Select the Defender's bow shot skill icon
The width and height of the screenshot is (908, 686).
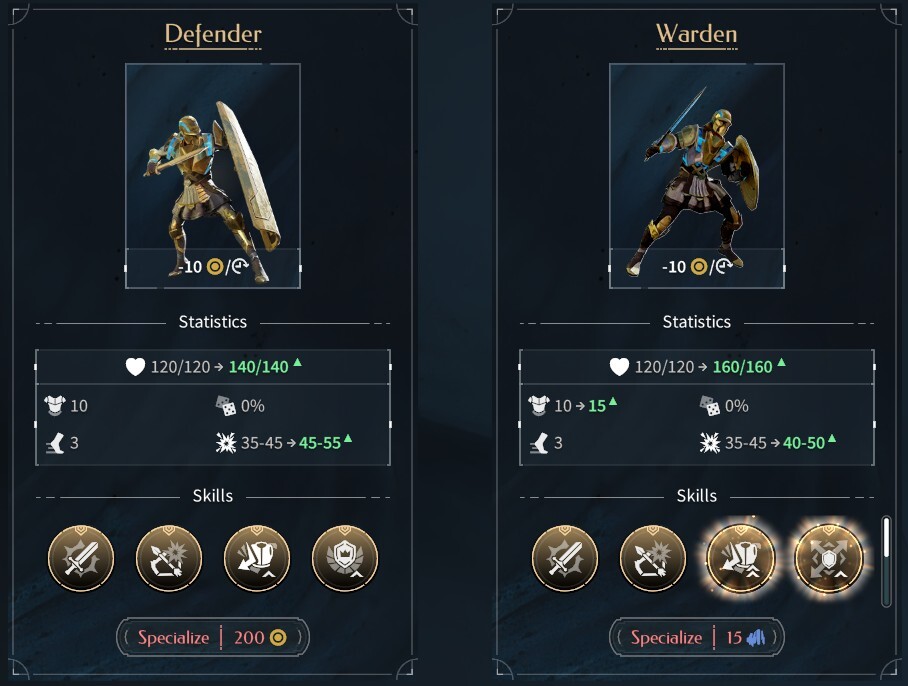(169, 558)
